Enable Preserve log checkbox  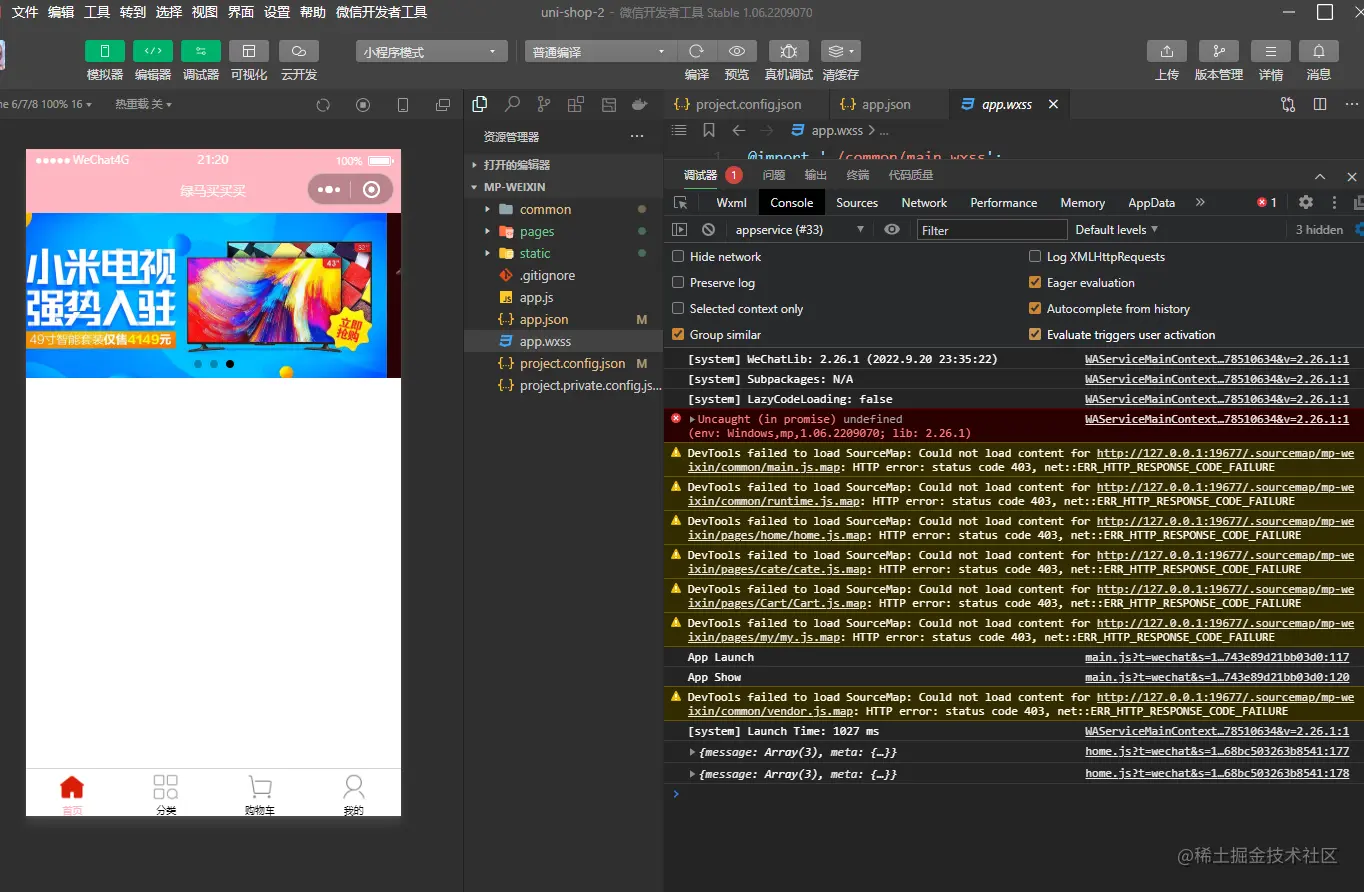pos(679,283)
